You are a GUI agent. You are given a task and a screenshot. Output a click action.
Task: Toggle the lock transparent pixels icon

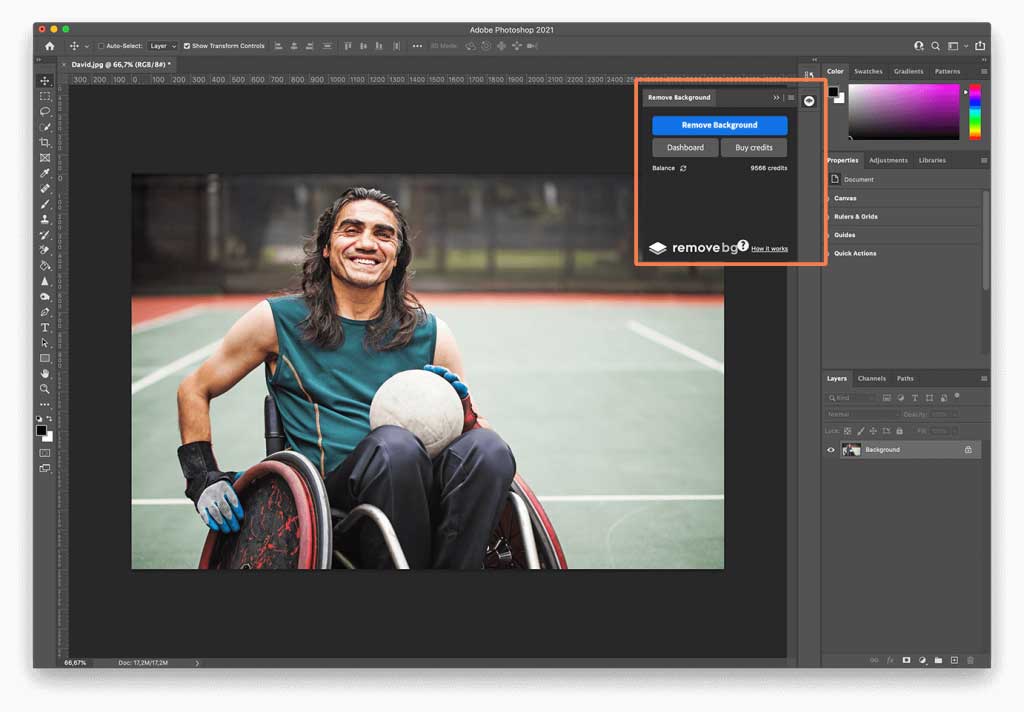848,431
